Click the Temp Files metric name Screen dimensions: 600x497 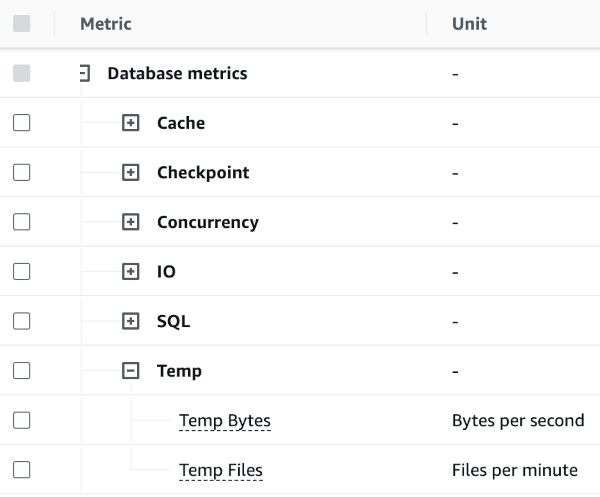click(x=221, y=470)
